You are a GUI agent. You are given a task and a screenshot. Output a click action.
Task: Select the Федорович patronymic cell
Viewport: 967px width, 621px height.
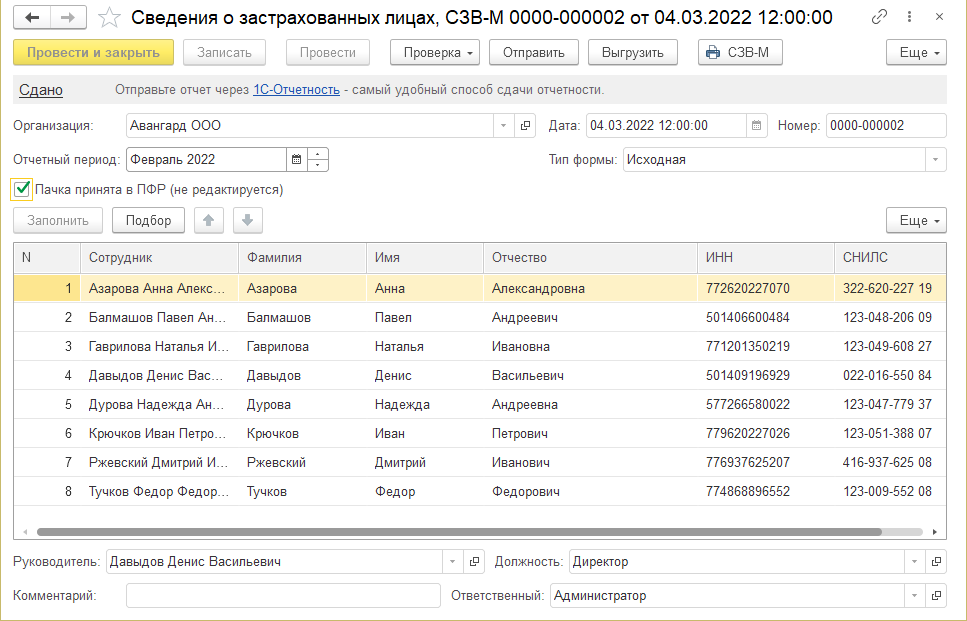(590, 491)
